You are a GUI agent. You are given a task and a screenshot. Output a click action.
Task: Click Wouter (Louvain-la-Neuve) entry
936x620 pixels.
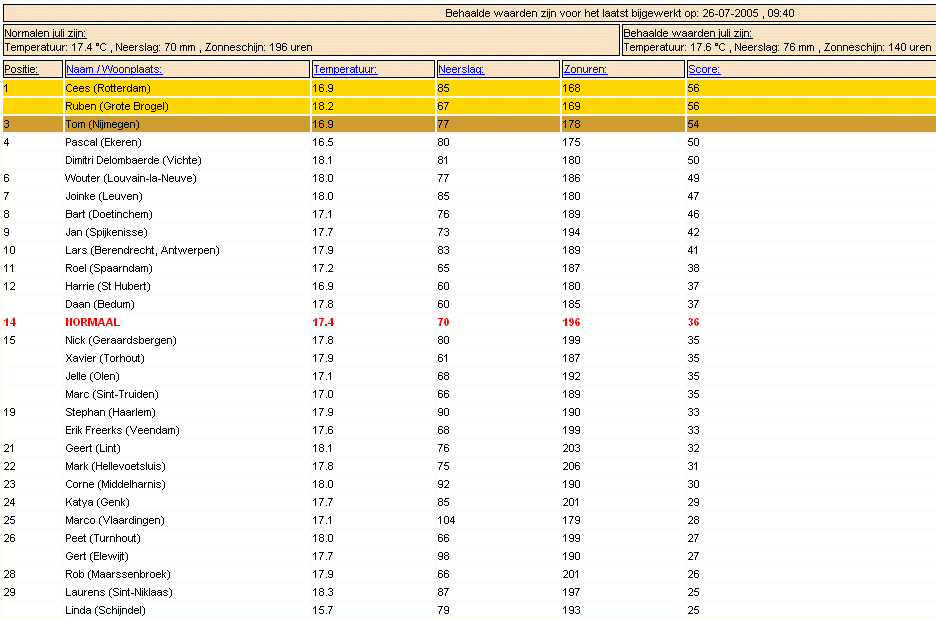pyautogui.click(x=131, y=178)
